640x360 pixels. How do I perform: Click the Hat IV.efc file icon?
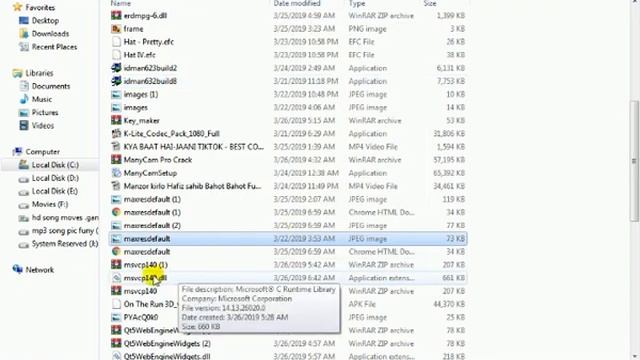click(116, 55)
